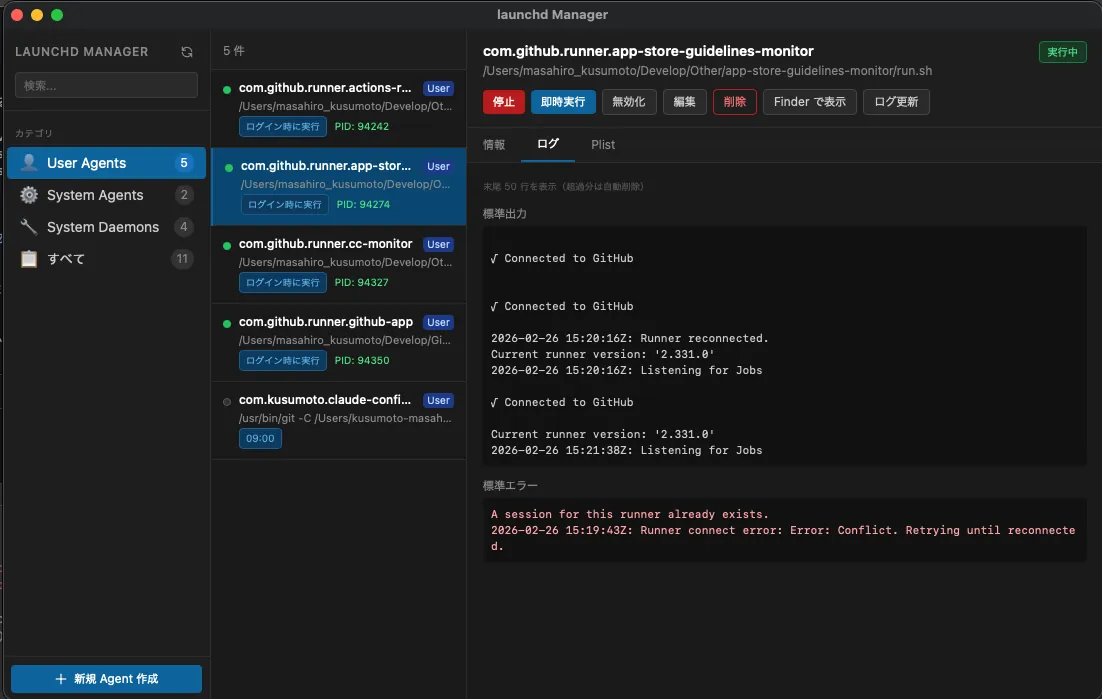1102x699 pixels.
Task: Click User Agents count badge 5
Action: (183, 162)
